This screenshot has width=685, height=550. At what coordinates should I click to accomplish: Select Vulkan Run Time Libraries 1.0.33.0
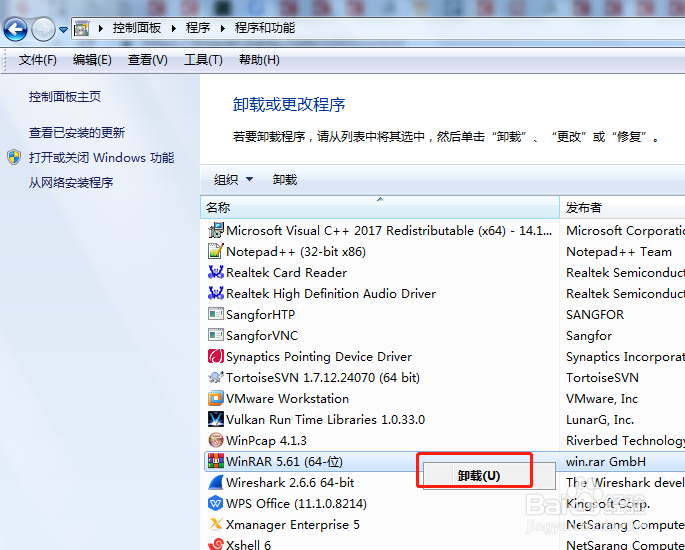(x=325, y=419)
